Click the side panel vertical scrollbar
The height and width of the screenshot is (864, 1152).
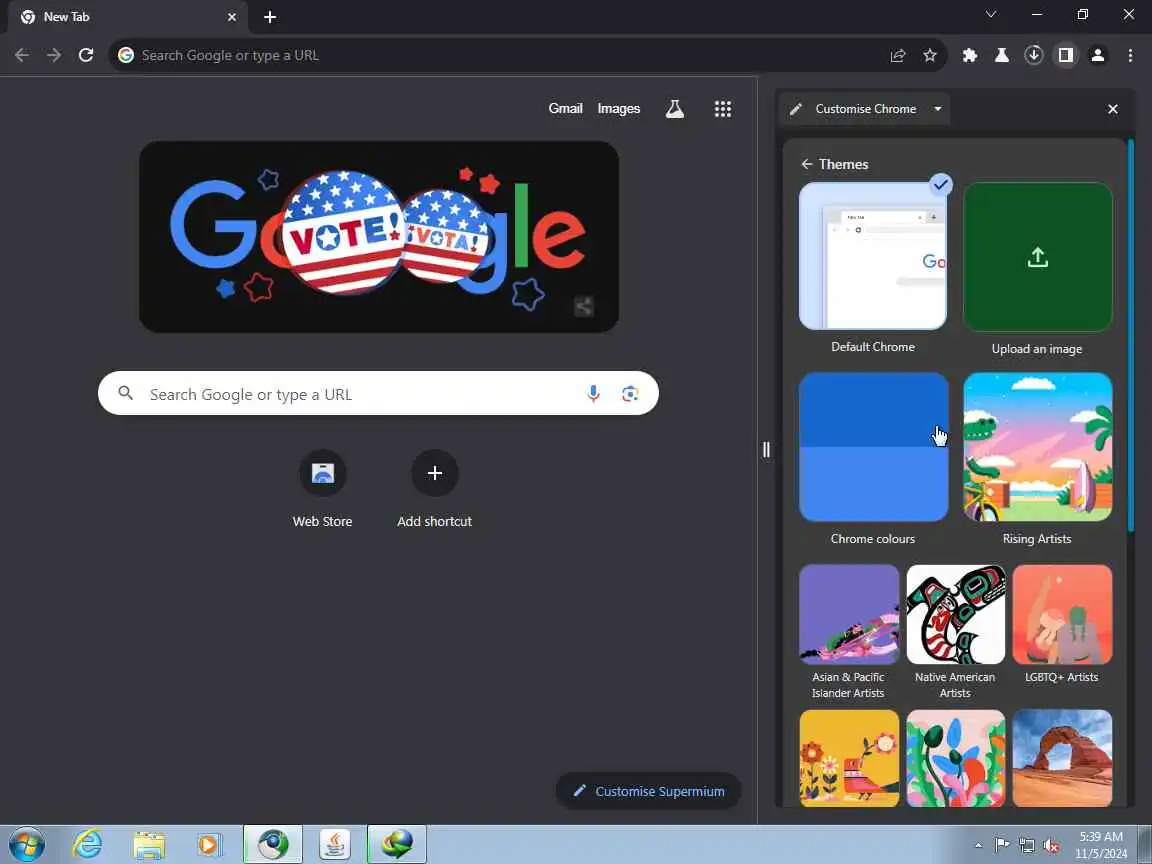tap(1131, 334)
